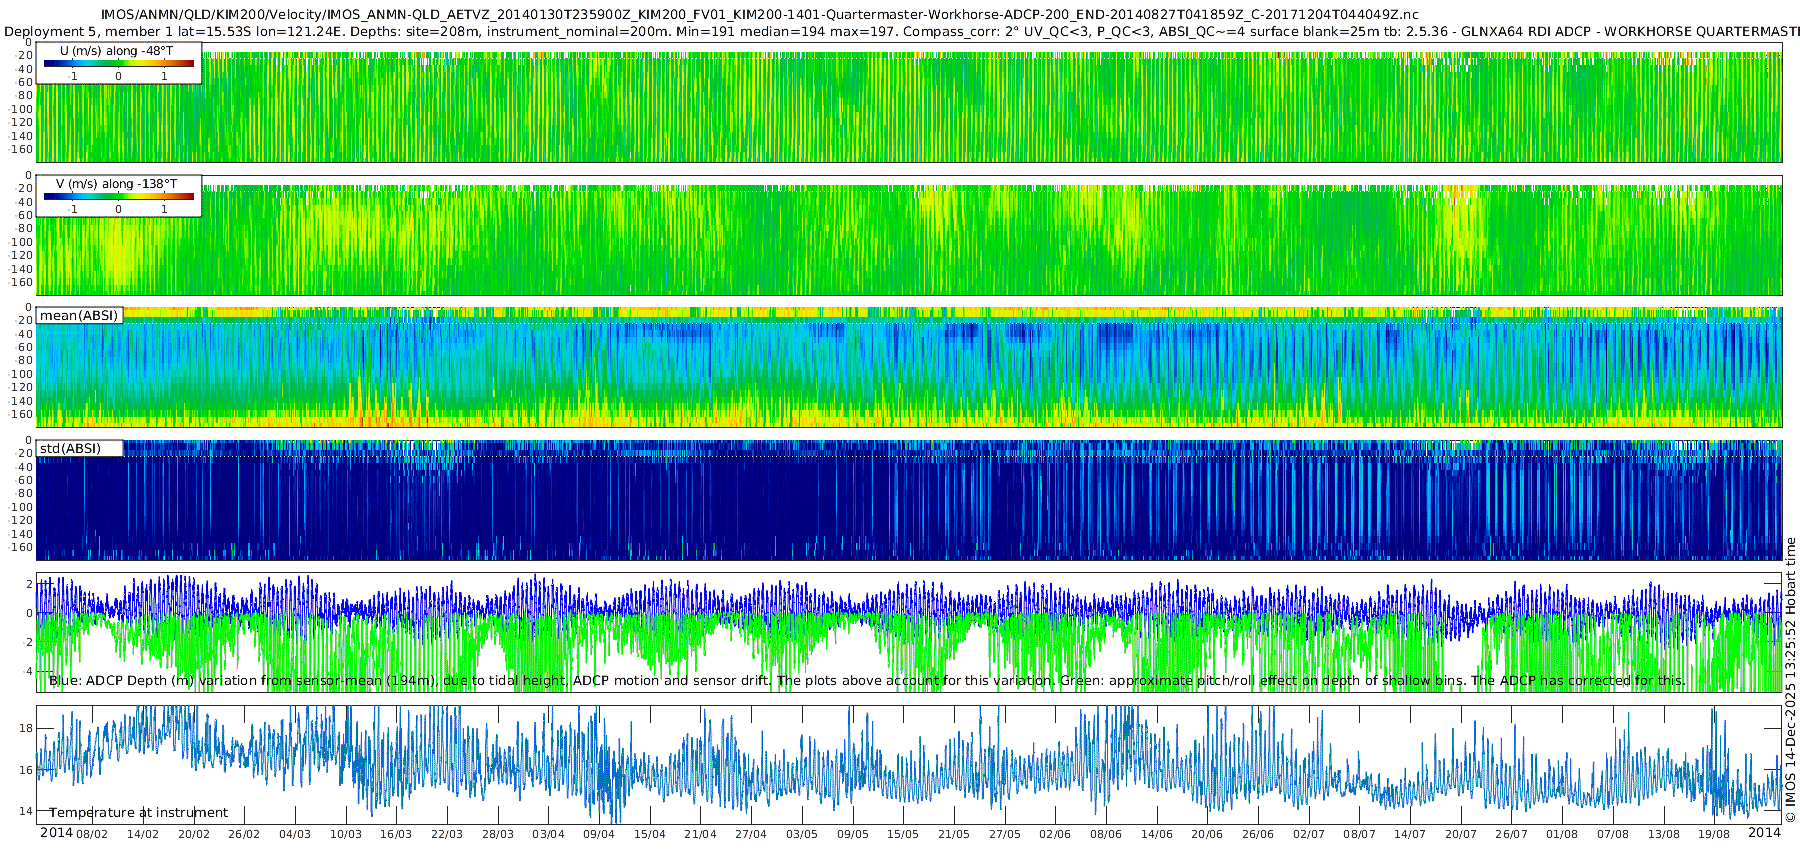The height and width of the screenshot is (850, 1800).
Task: Click the 'Deployment 5, member 1' metadata line
Action: (x=900, y=31)
